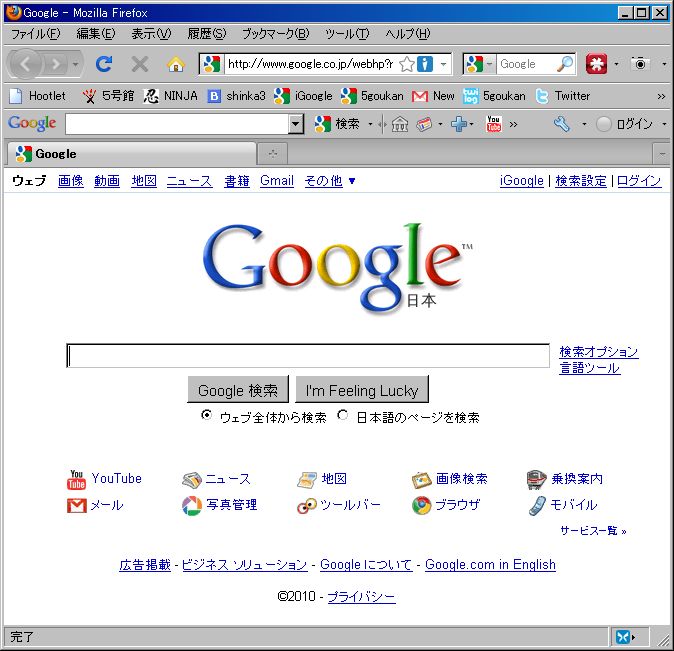Open the NINJA bookmark
This screenshot has width=674, height=651.
coord(171,95)
